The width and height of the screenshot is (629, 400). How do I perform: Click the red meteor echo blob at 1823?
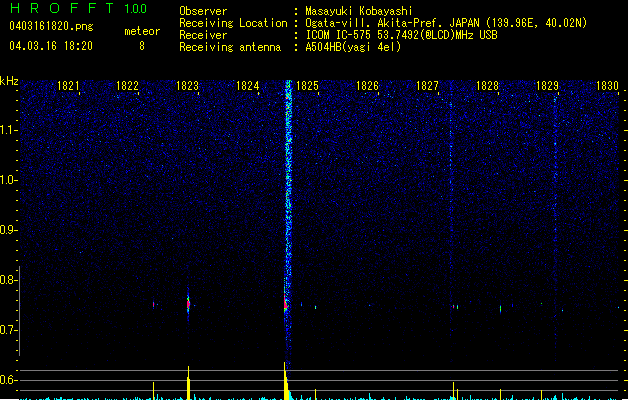(x=188, y=304)
